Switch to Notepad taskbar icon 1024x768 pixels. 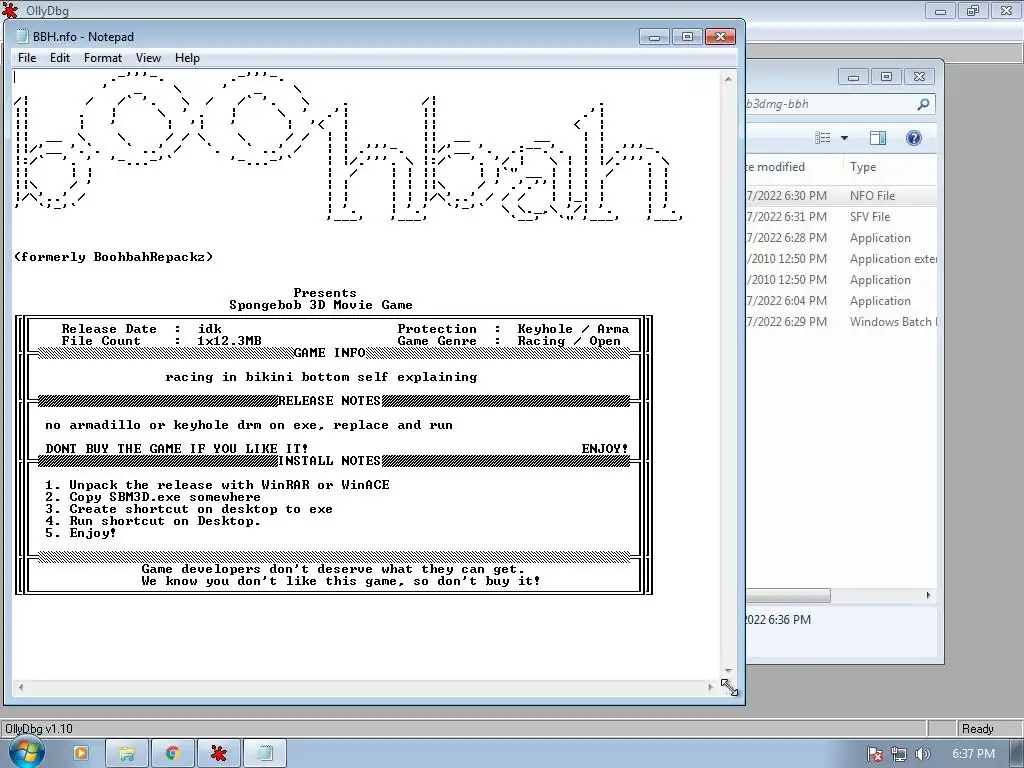click(264, 754)
